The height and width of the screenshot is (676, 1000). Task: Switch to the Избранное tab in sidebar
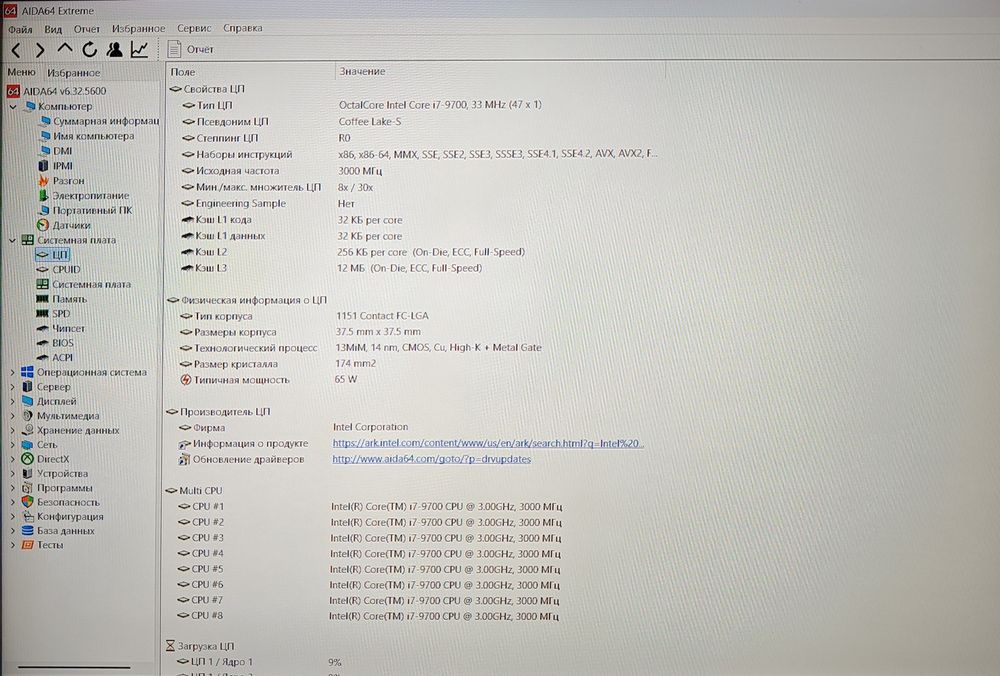tap(73, 73)
